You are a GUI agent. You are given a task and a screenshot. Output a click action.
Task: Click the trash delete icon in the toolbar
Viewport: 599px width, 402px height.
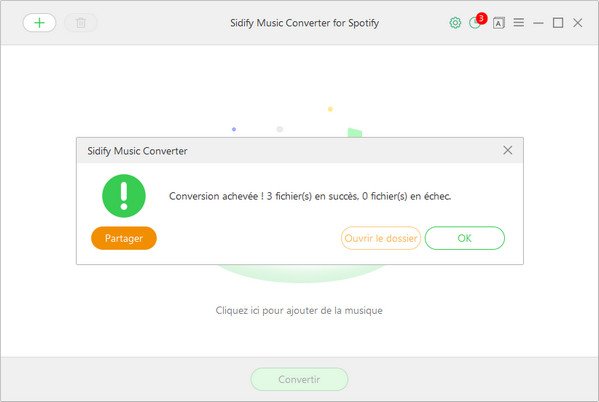pos(81,23)
